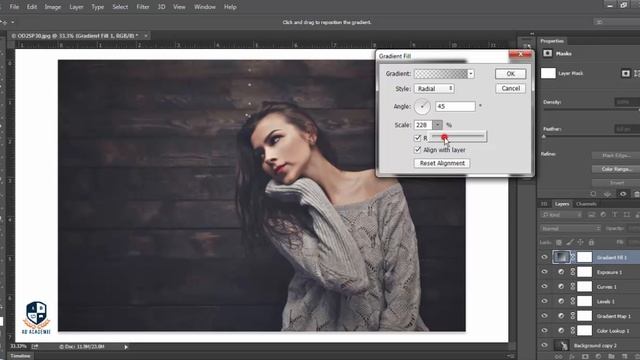The image size is (640, 360).
Task: Click the Exposure 1 adjustment icon
Action: pos(561,272)
